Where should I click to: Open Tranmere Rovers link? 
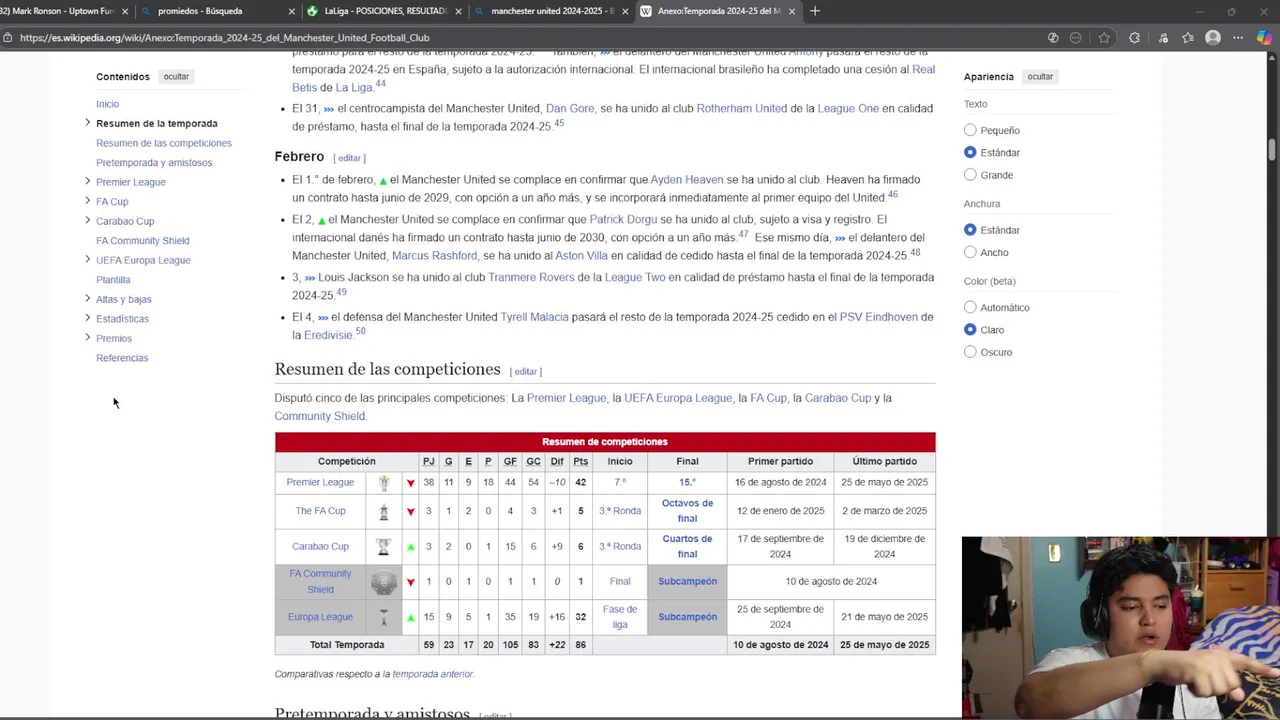pyautogui.click(x=531, y=278)
